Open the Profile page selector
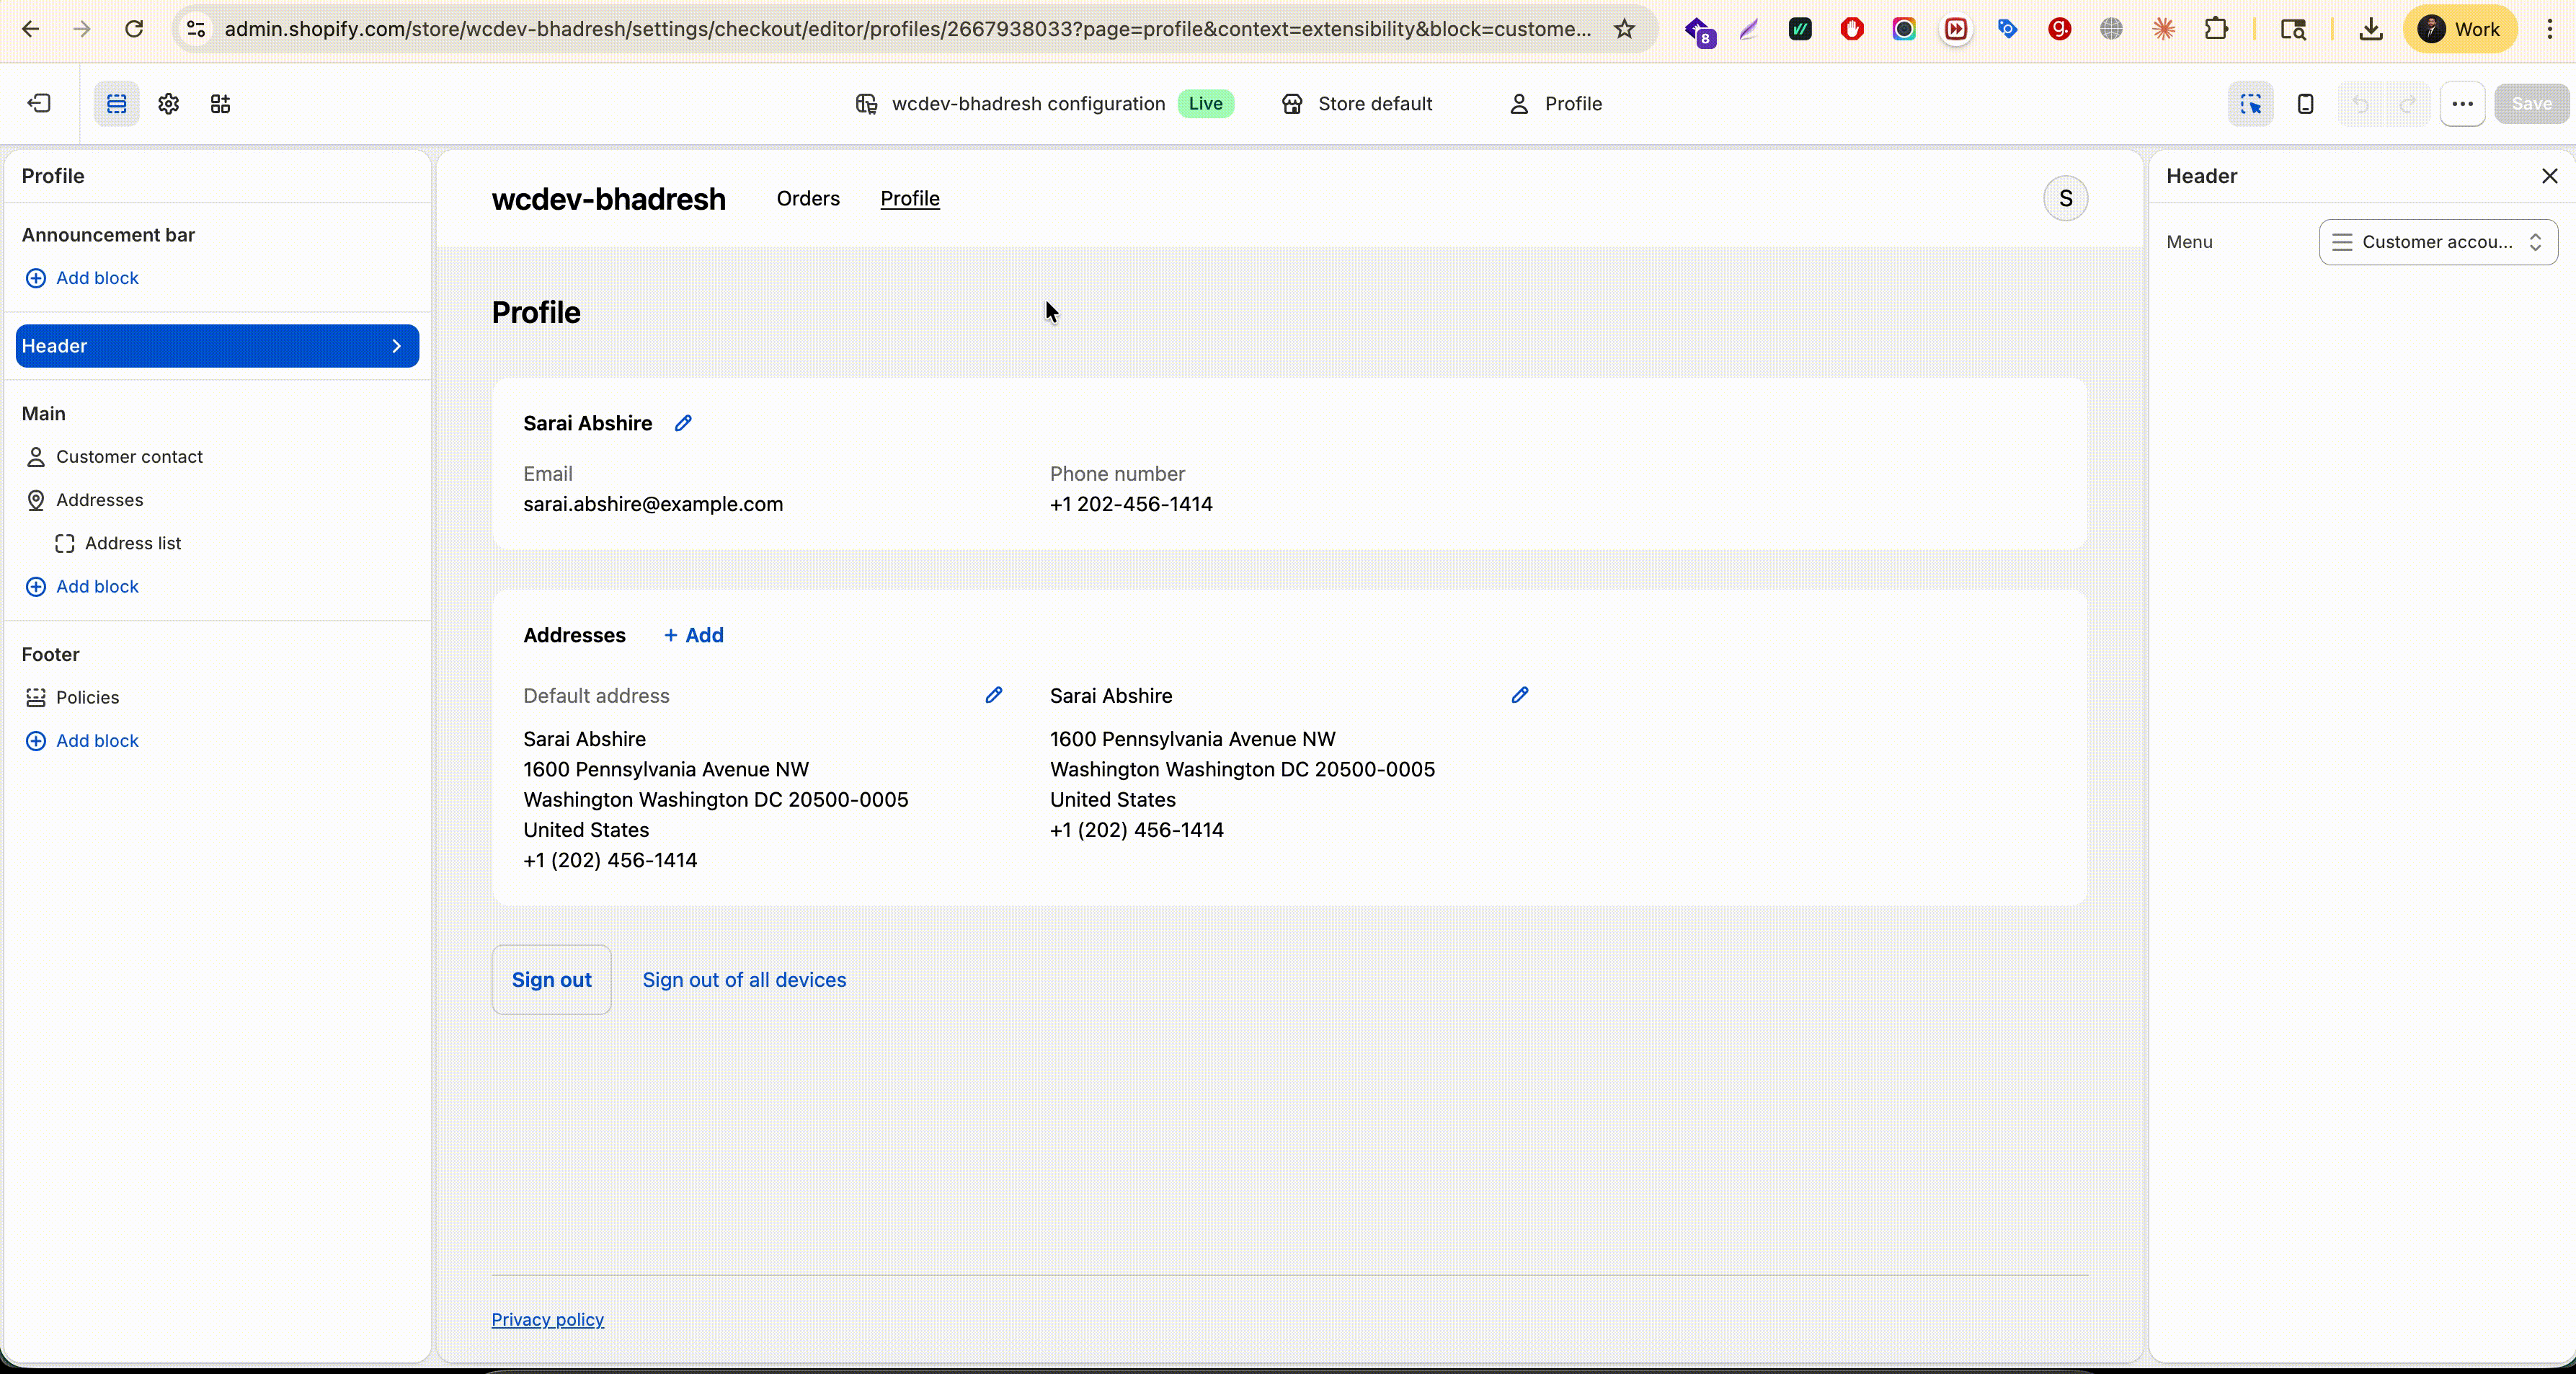This screenshot has height=1374, width=2576. 1556,104
